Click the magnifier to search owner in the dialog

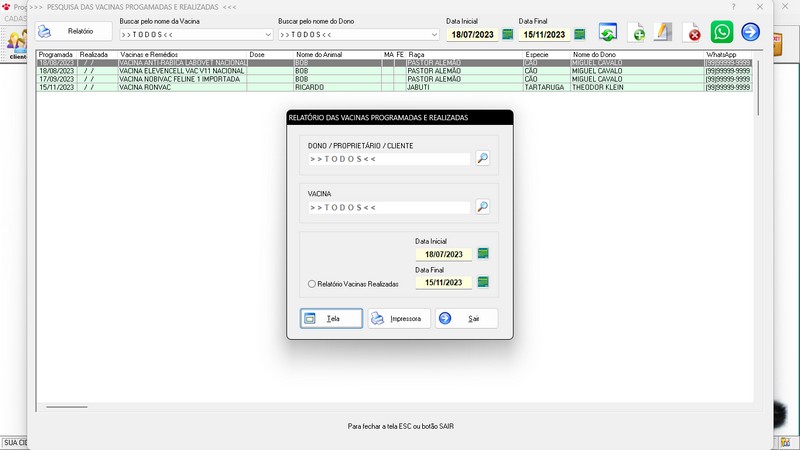pyautogui.click(x=483, y=158)
